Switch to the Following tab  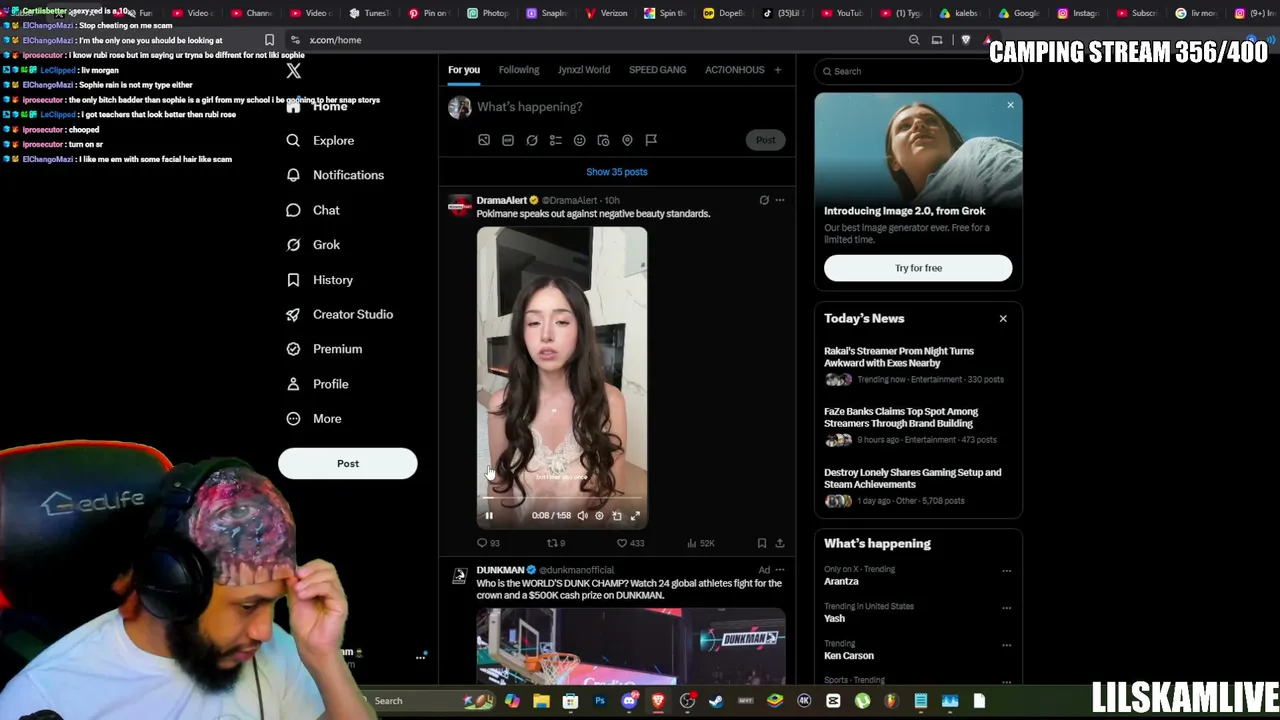coord(519,70)
